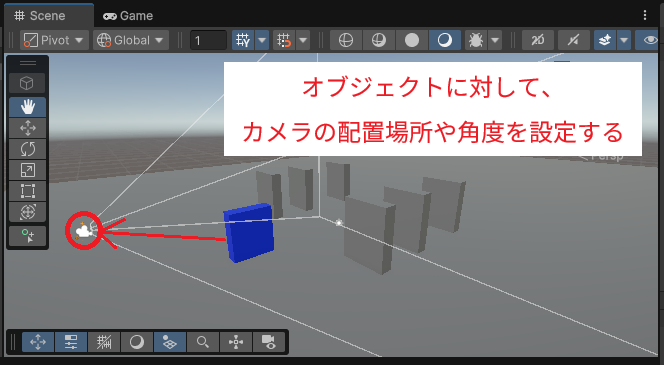Select the Scale tool
664x365 pixels.
click(28, 170)
